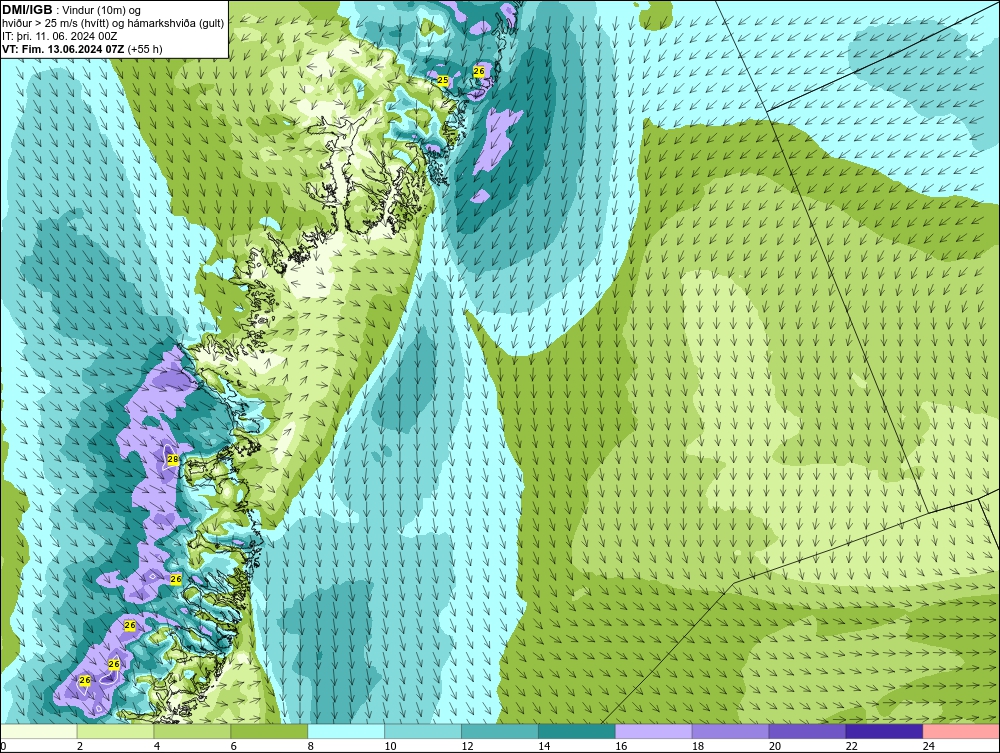Click the legend scale value "12"
1000x753 pixels.
pos(467,746)
